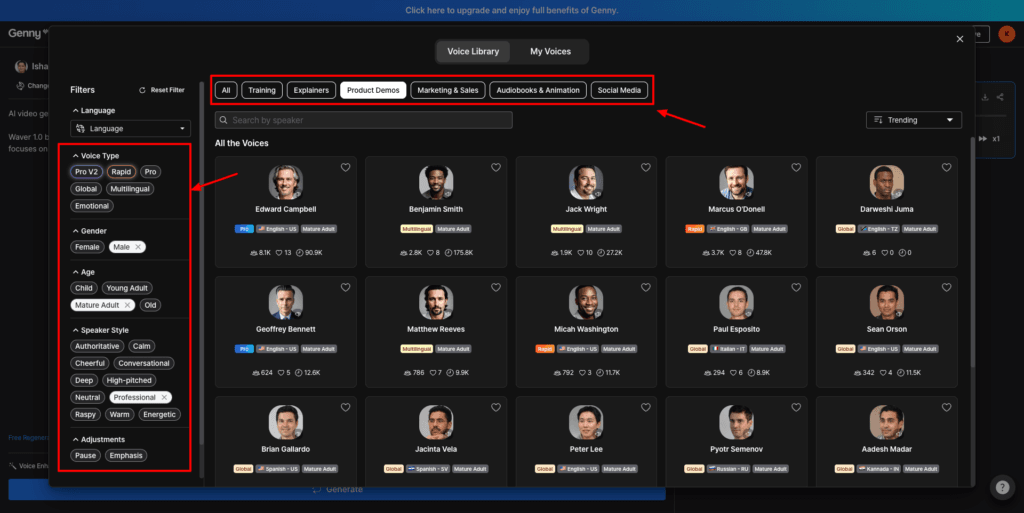
Task: Enable the Energetic speaker style filter
Action: [159, 414]
